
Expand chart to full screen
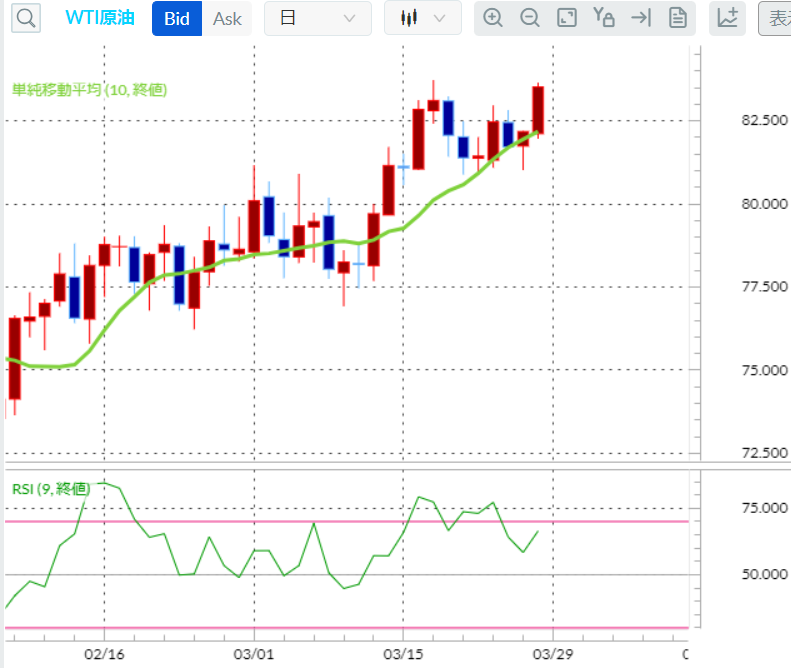[567, 18]
